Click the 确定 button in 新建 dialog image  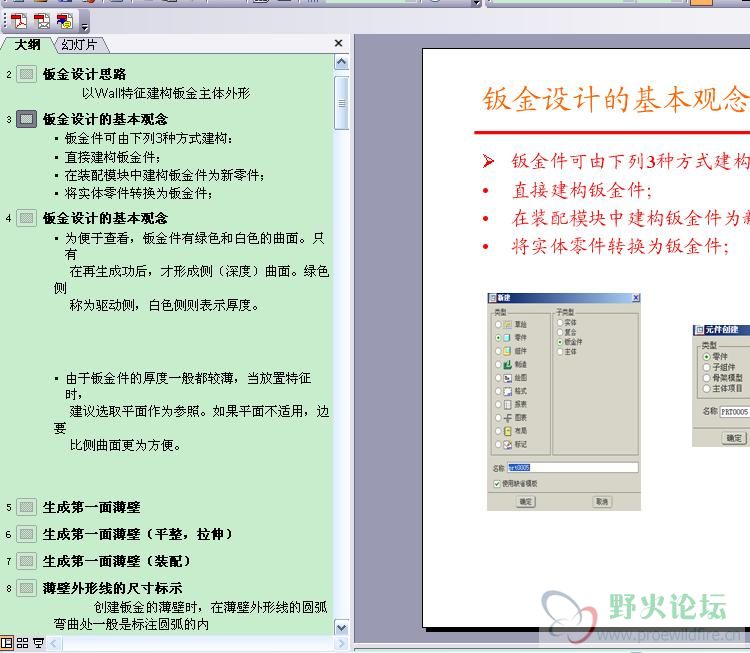526,501
